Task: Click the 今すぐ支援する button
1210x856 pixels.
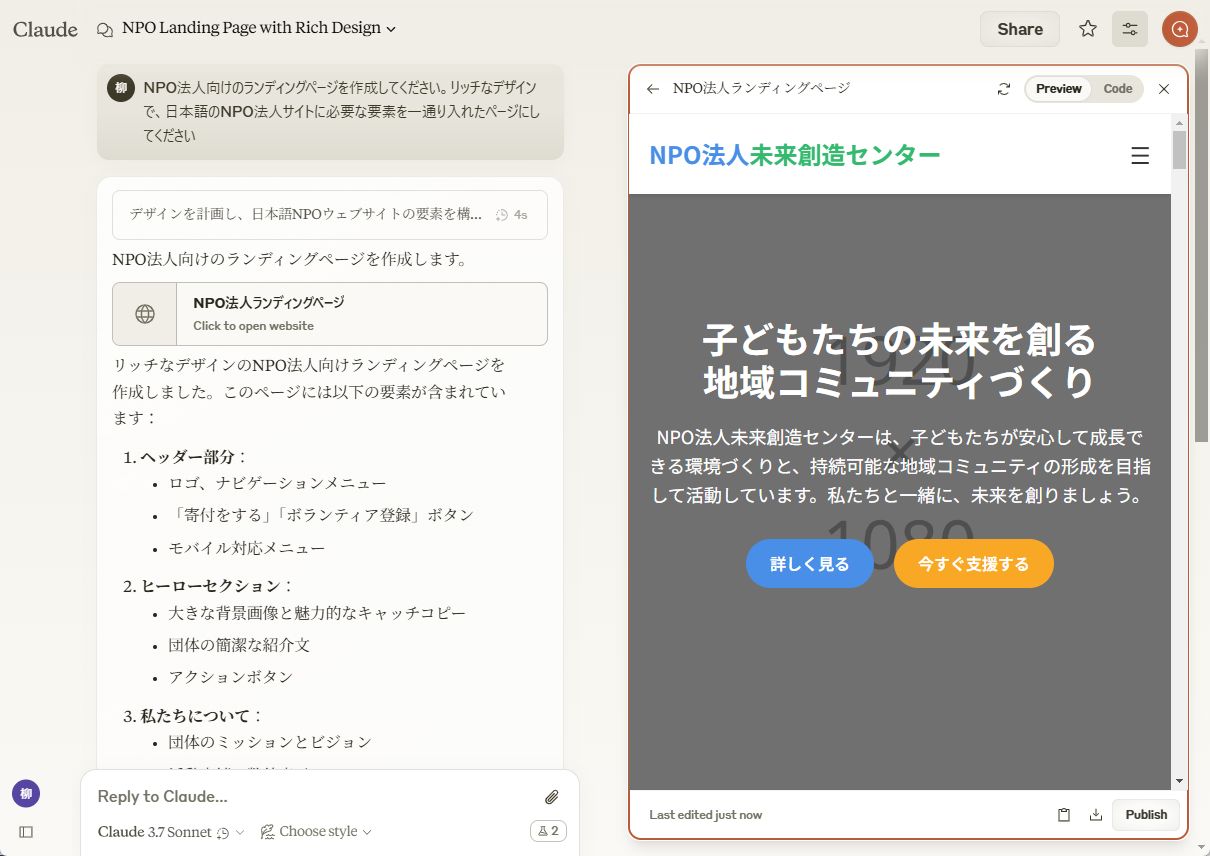Action: [973, 564]
